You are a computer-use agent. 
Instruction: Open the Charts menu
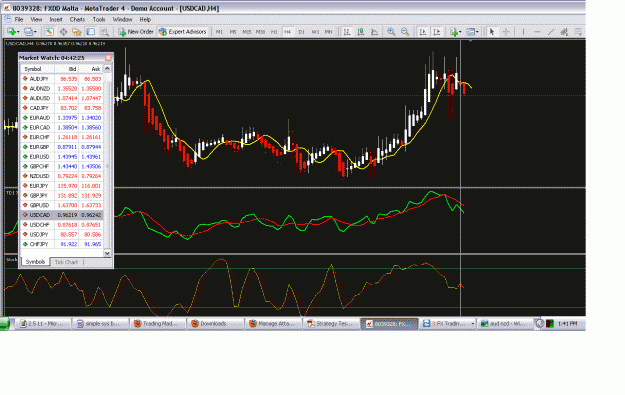(x=77, y=19)
